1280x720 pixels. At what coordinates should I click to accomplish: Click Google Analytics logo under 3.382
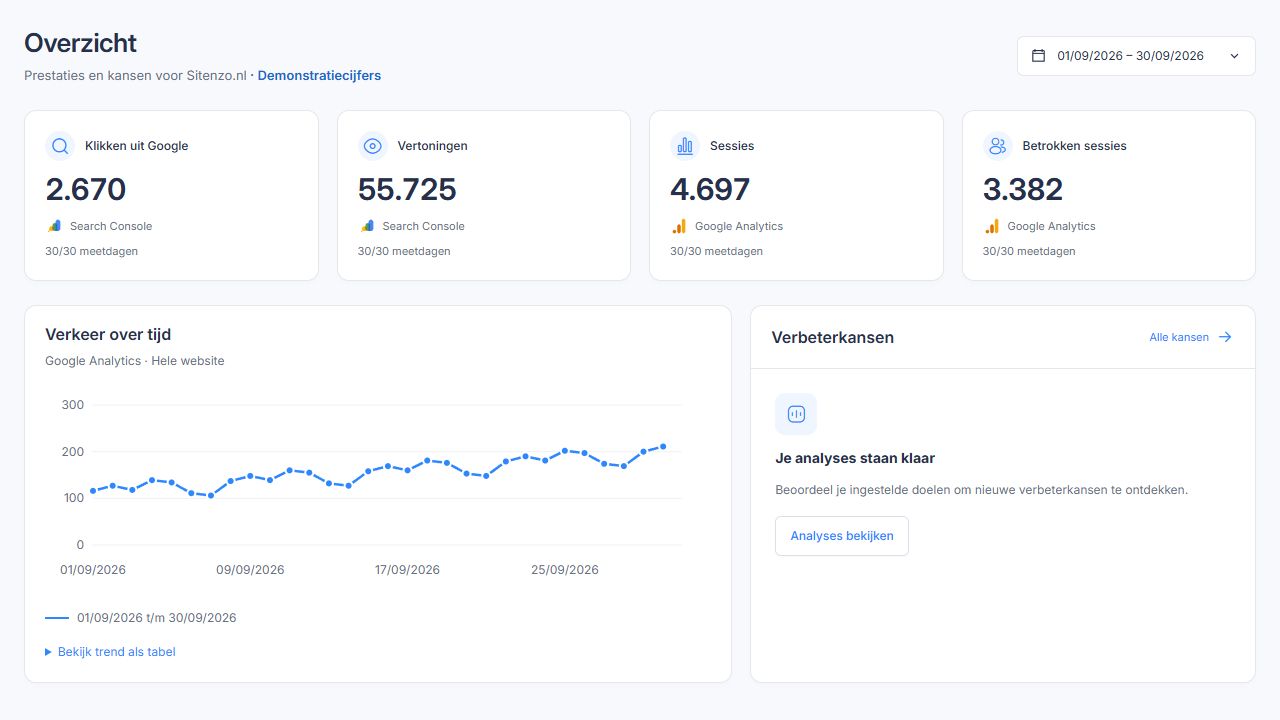[992, 226]
